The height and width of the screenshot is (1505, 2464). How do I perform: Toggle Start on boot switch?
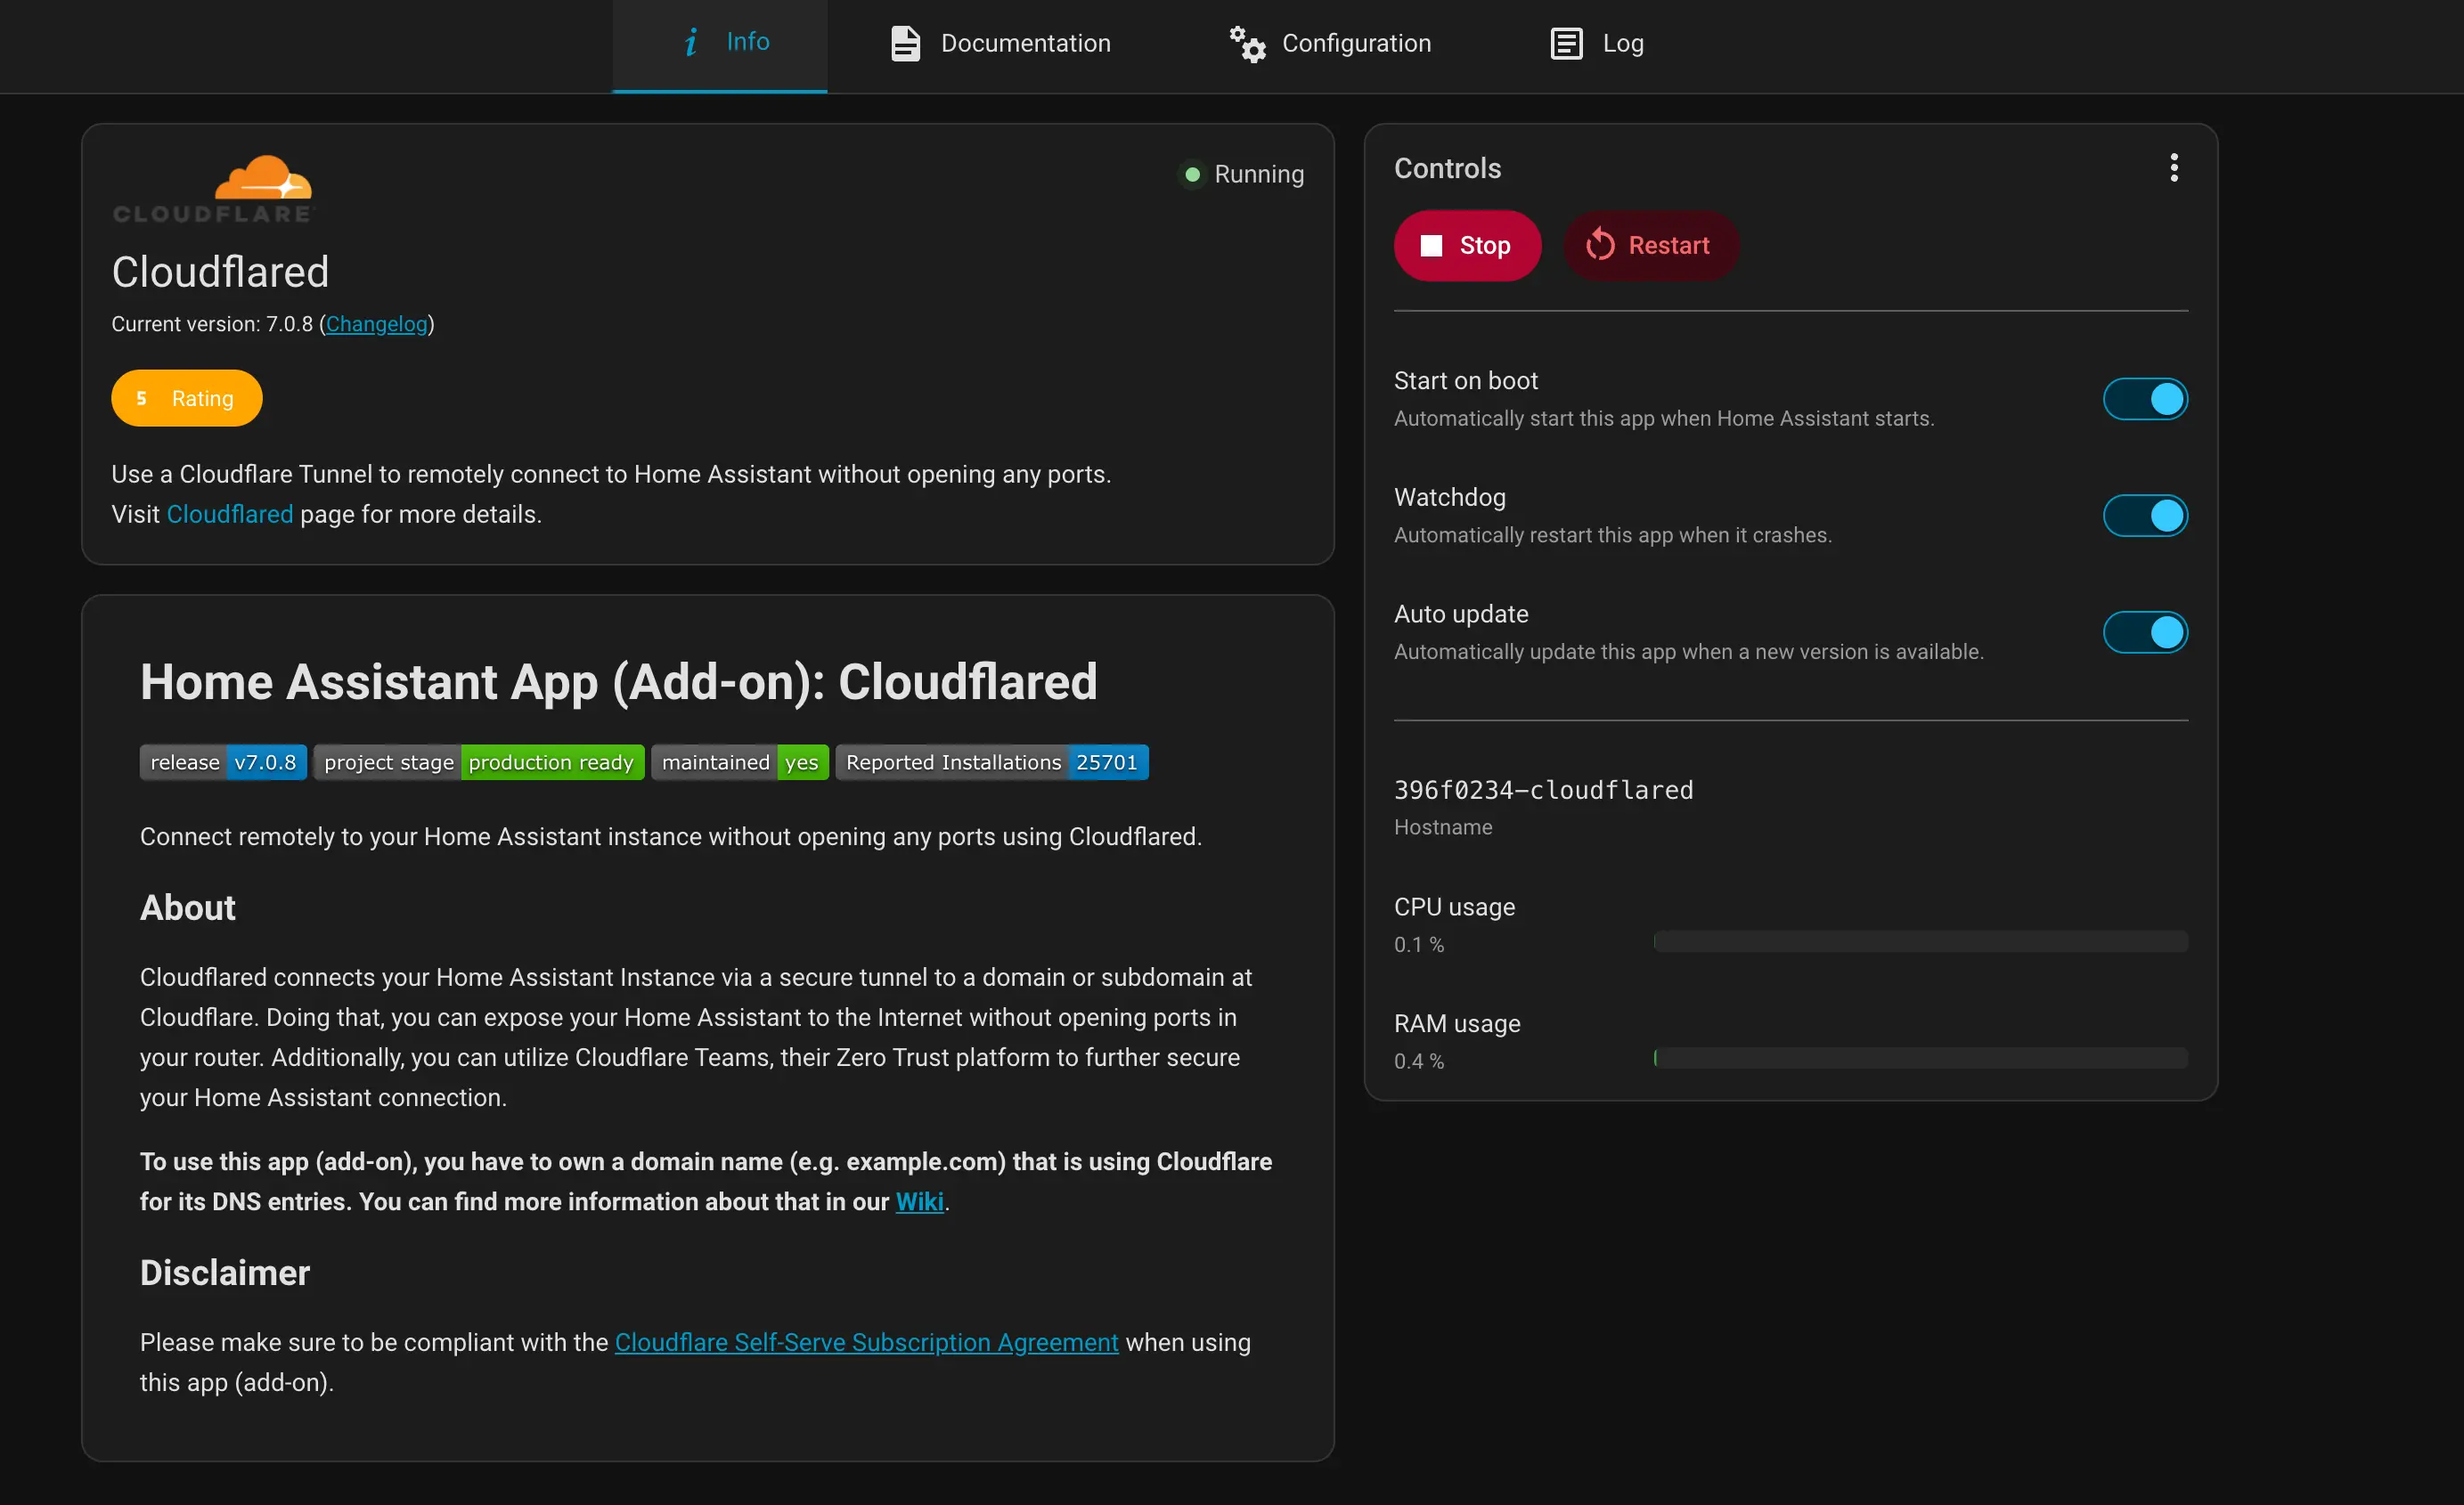2145,399
